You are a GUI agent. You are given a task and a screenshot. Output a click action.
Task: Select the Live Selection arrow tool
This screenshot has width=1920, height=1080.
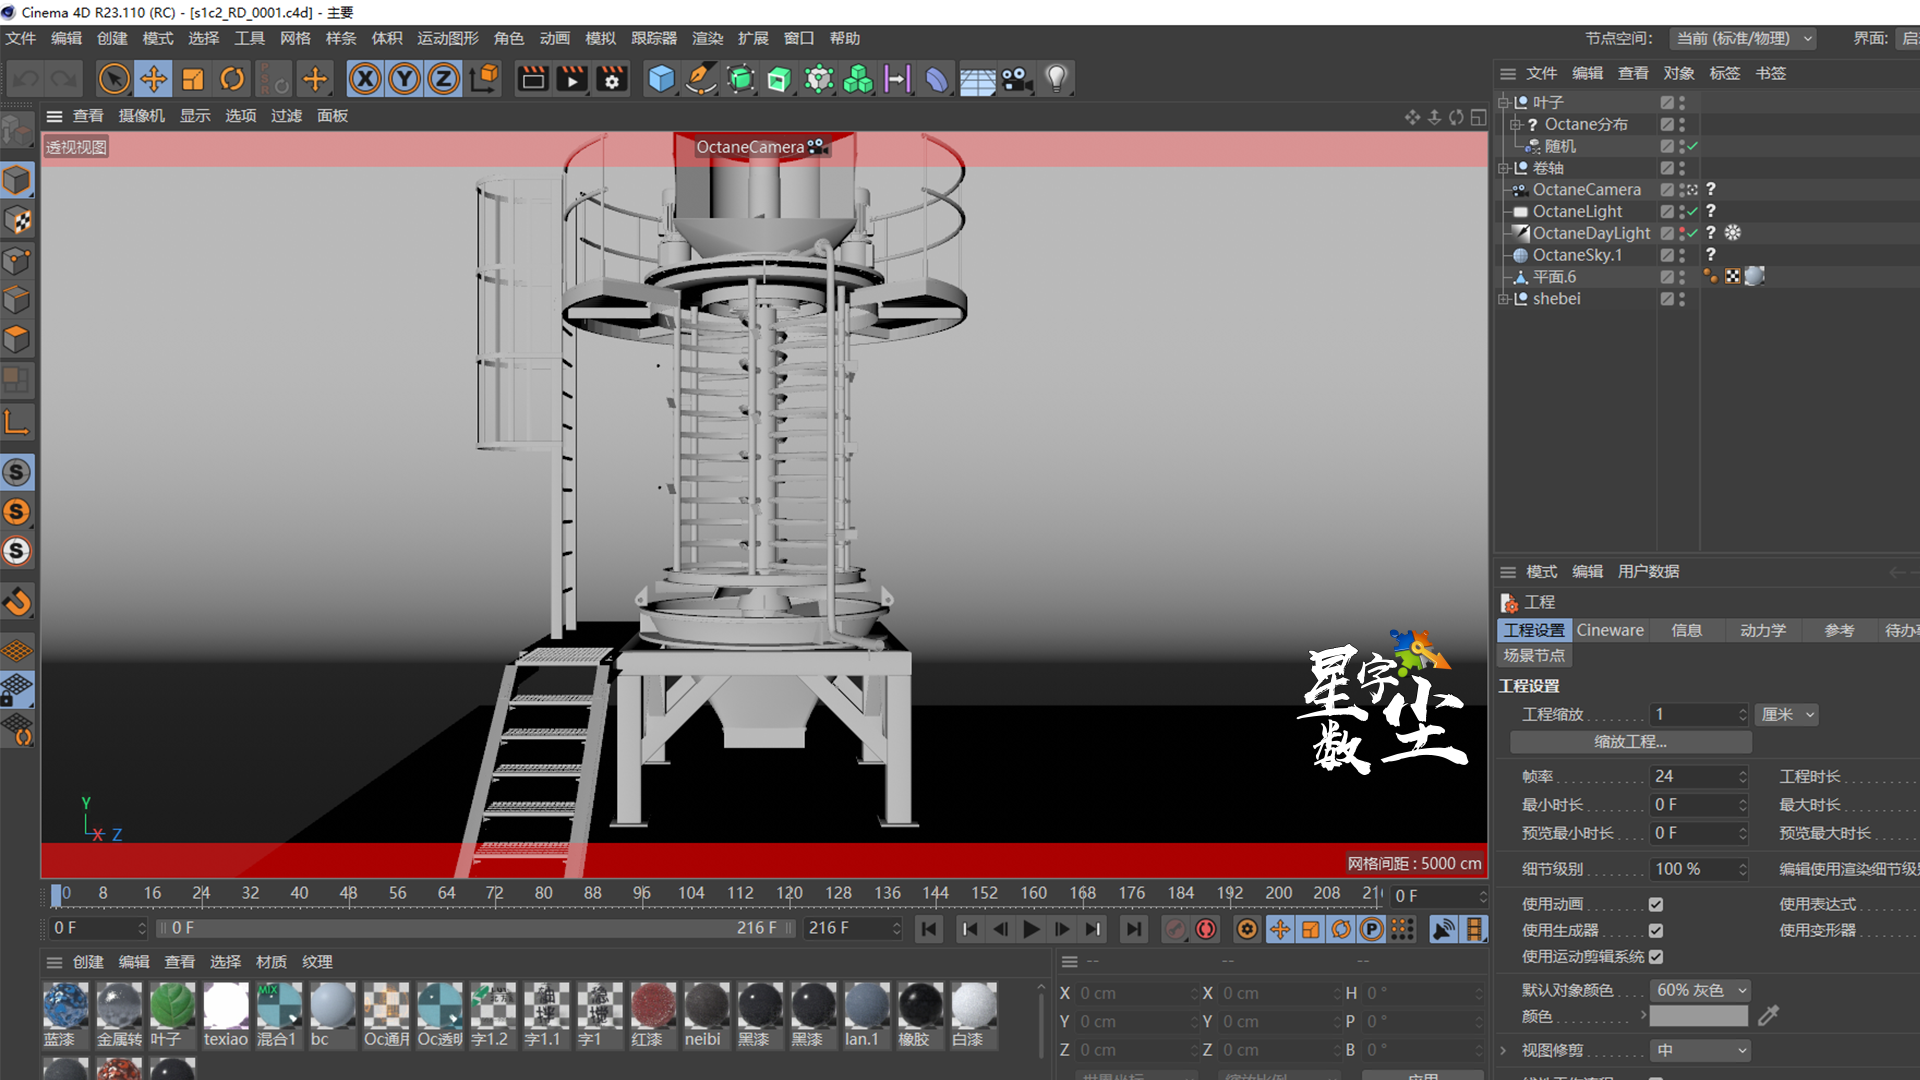tap(114, 79)
